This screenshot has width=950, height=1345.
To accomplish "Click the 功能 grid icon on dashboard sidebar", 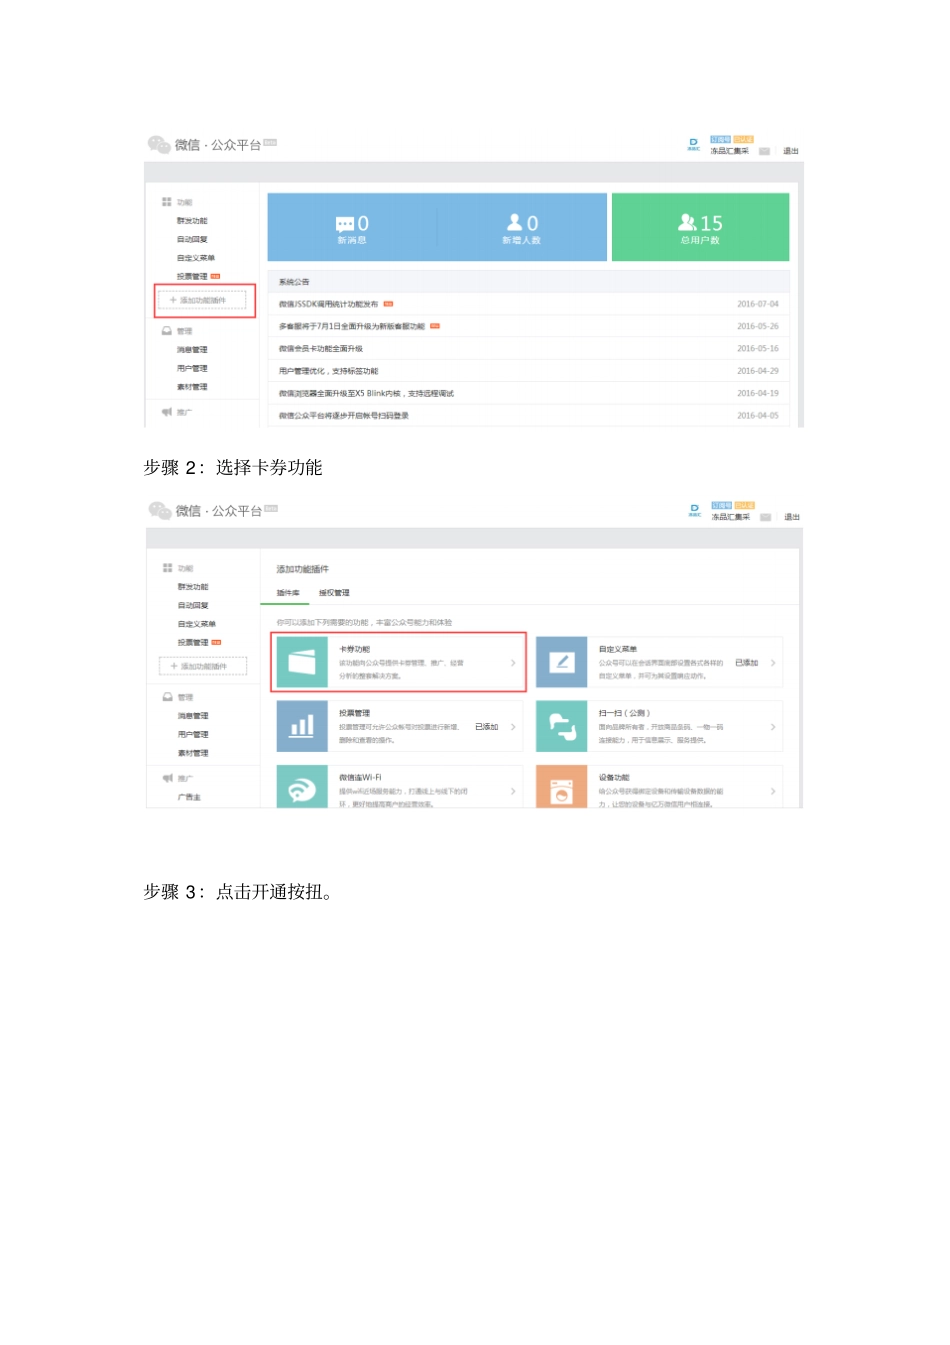I will [167, 202].
